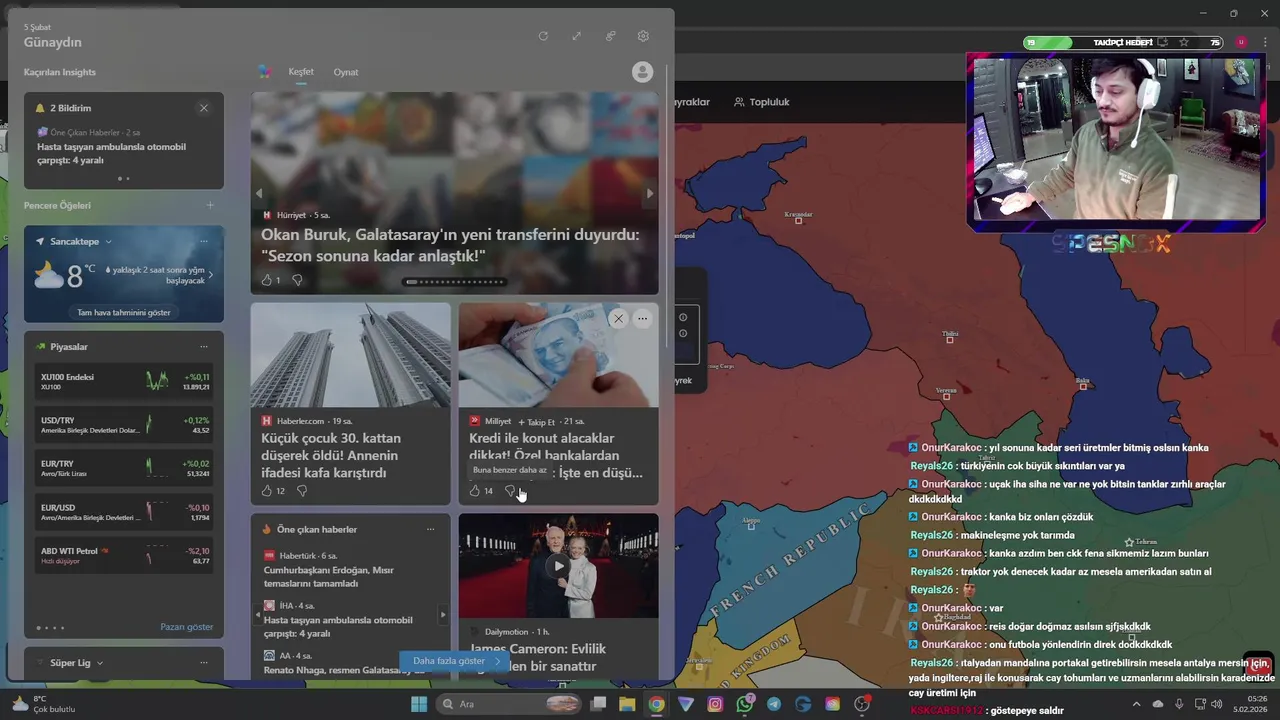The height and width of the screenshot is (720, 1280).
Task: Open Instagram from taskbar
Action: coord(715,704)
